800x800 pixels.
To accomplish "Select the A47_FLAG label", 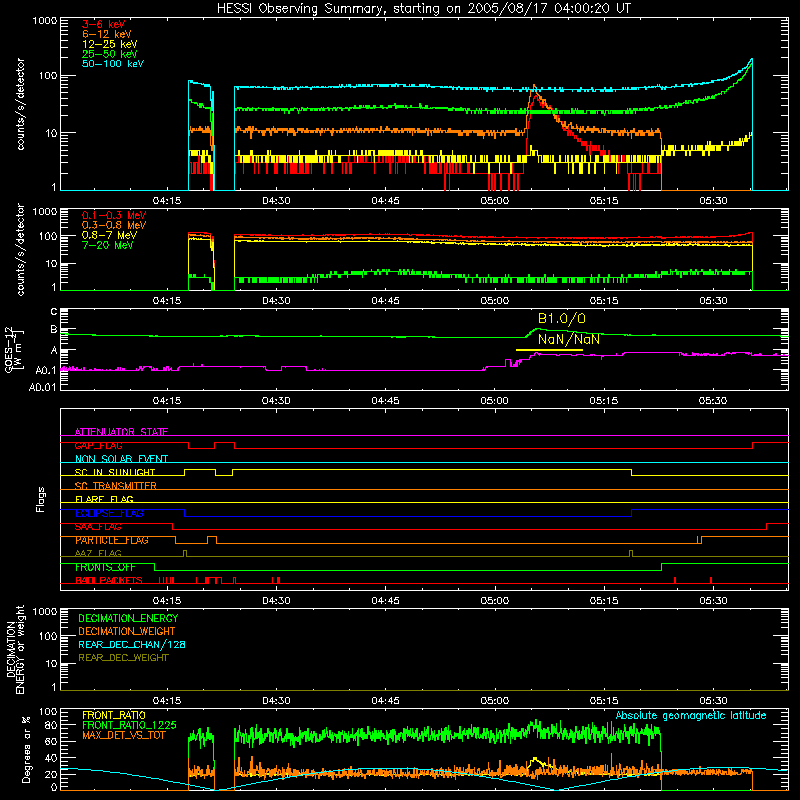I will point(98,553).
